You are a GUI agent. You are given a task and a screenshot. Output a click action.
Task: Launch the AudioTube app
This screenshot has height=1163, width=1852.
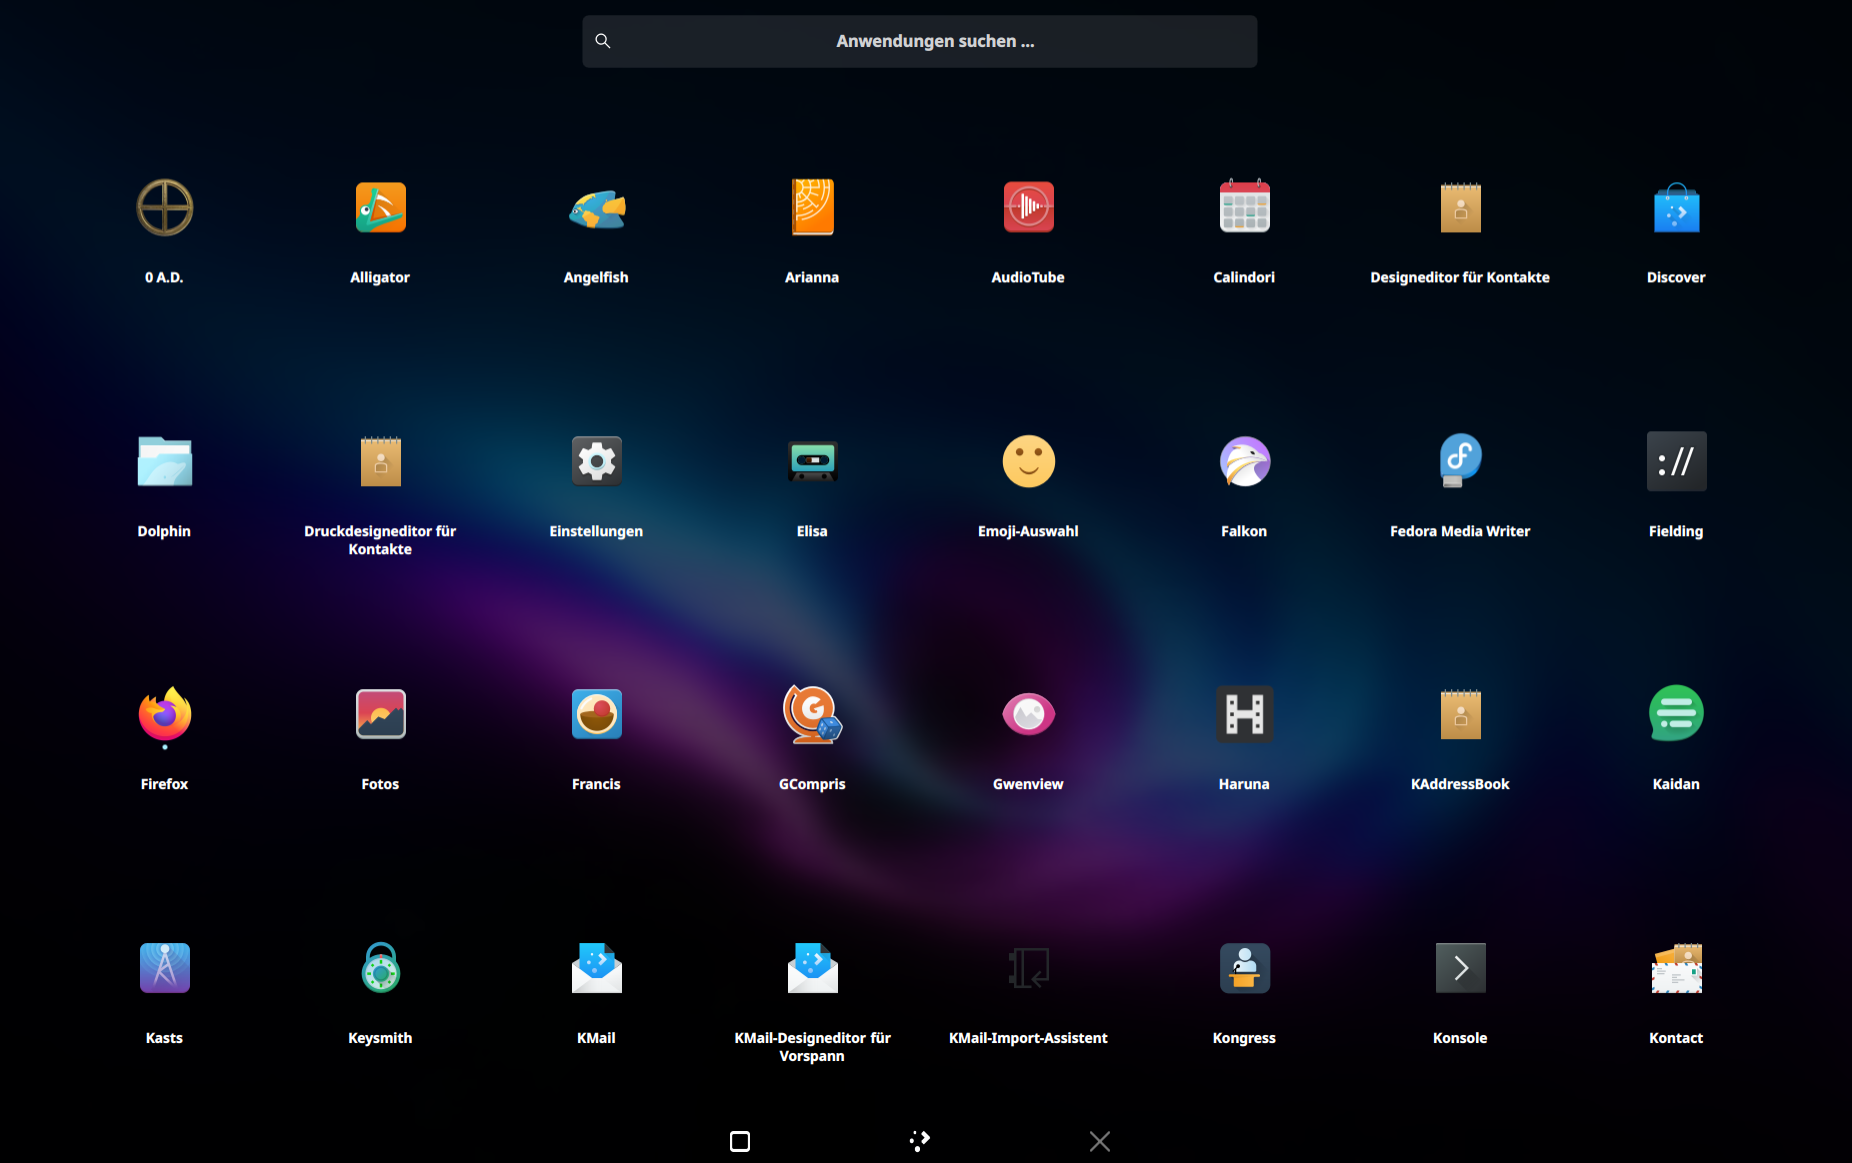[1029, 208]
